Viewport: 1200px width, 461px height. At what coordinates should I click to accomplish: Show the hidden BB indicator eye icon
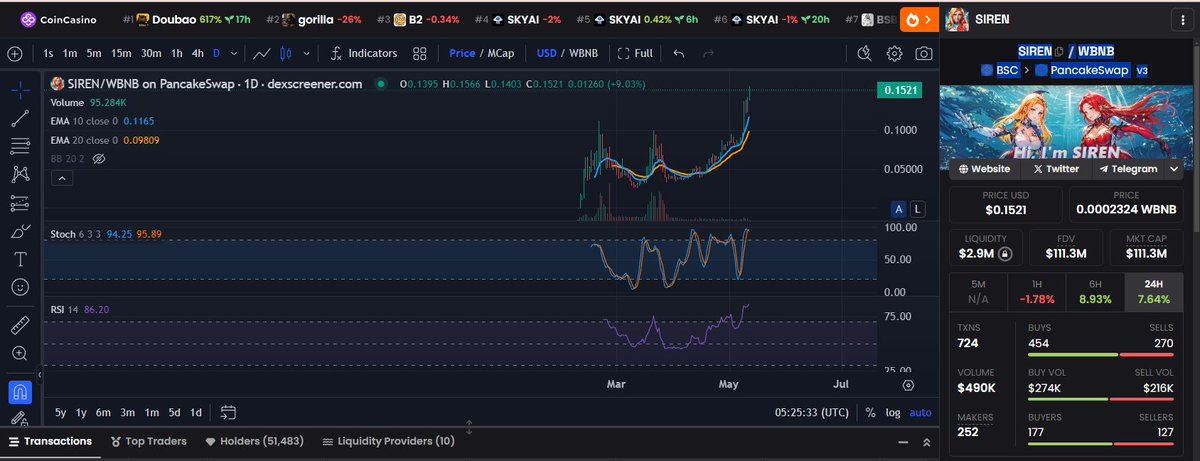click(x=98, y=158)
